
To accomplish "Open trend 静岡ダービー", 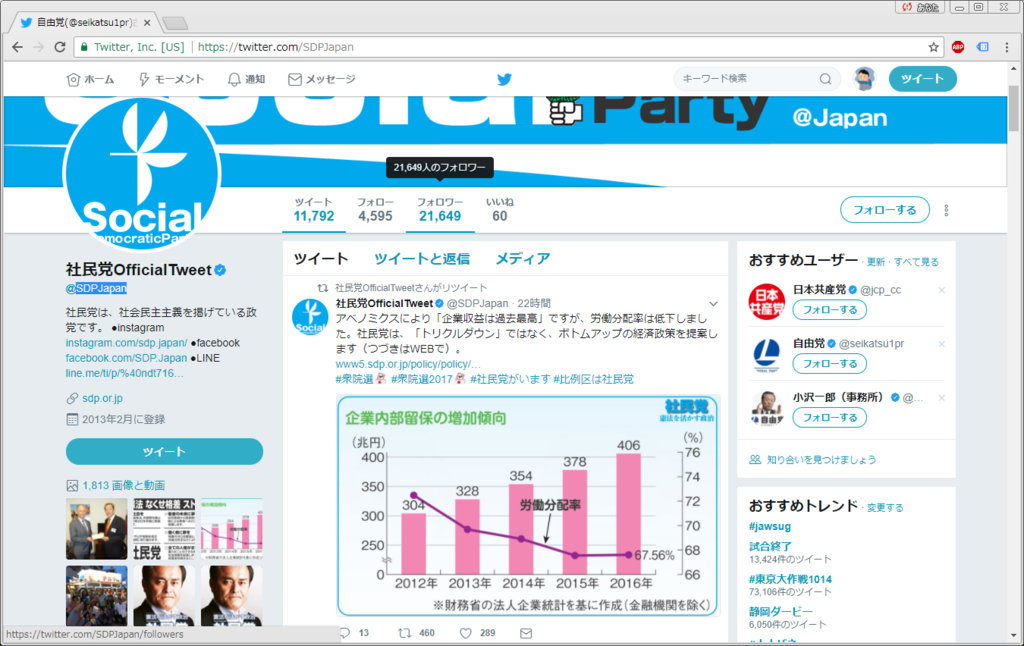I will click(x=780, y=611).
